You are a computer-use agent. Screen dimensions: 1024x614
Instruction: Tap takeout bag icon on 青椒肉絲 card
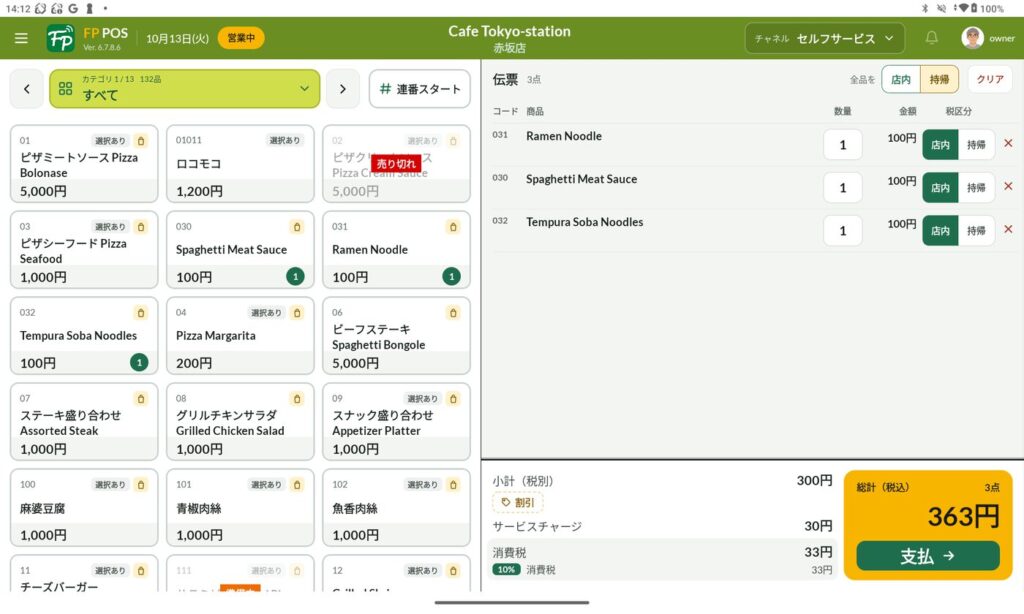pyautogui.click(x=296, y=485)
